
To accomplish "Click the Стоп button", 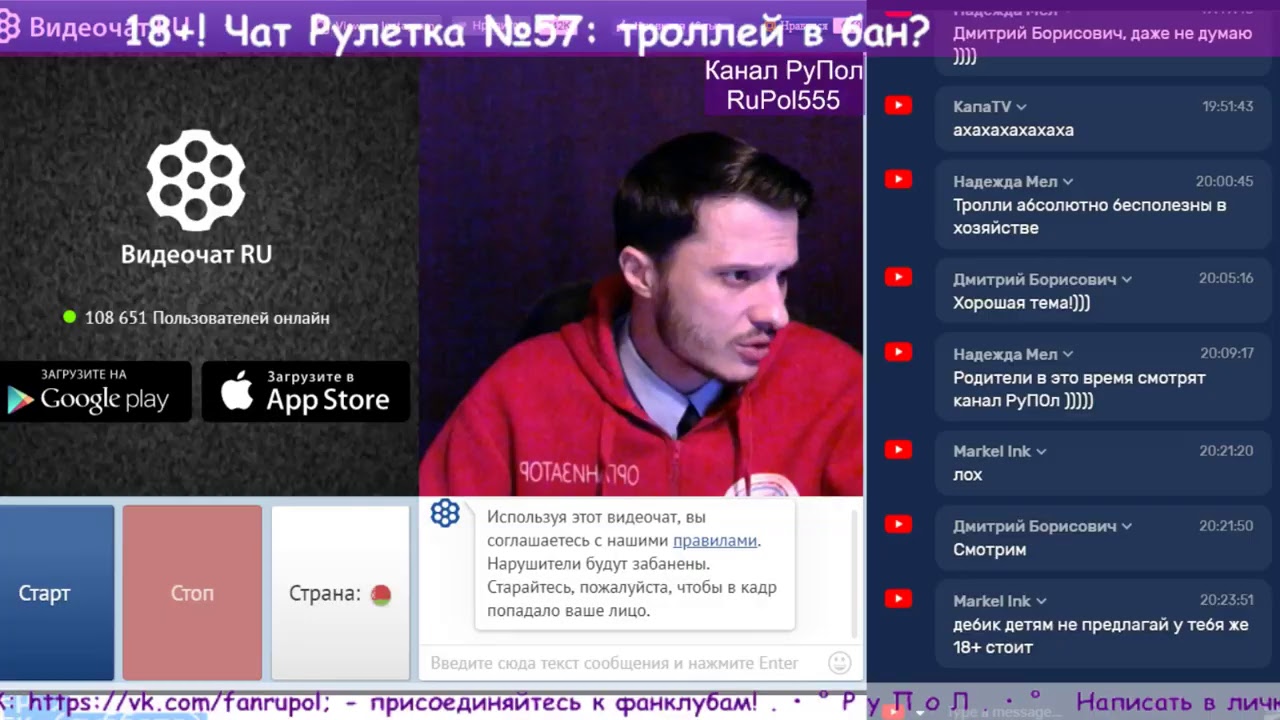I will (x=192, y=593).
